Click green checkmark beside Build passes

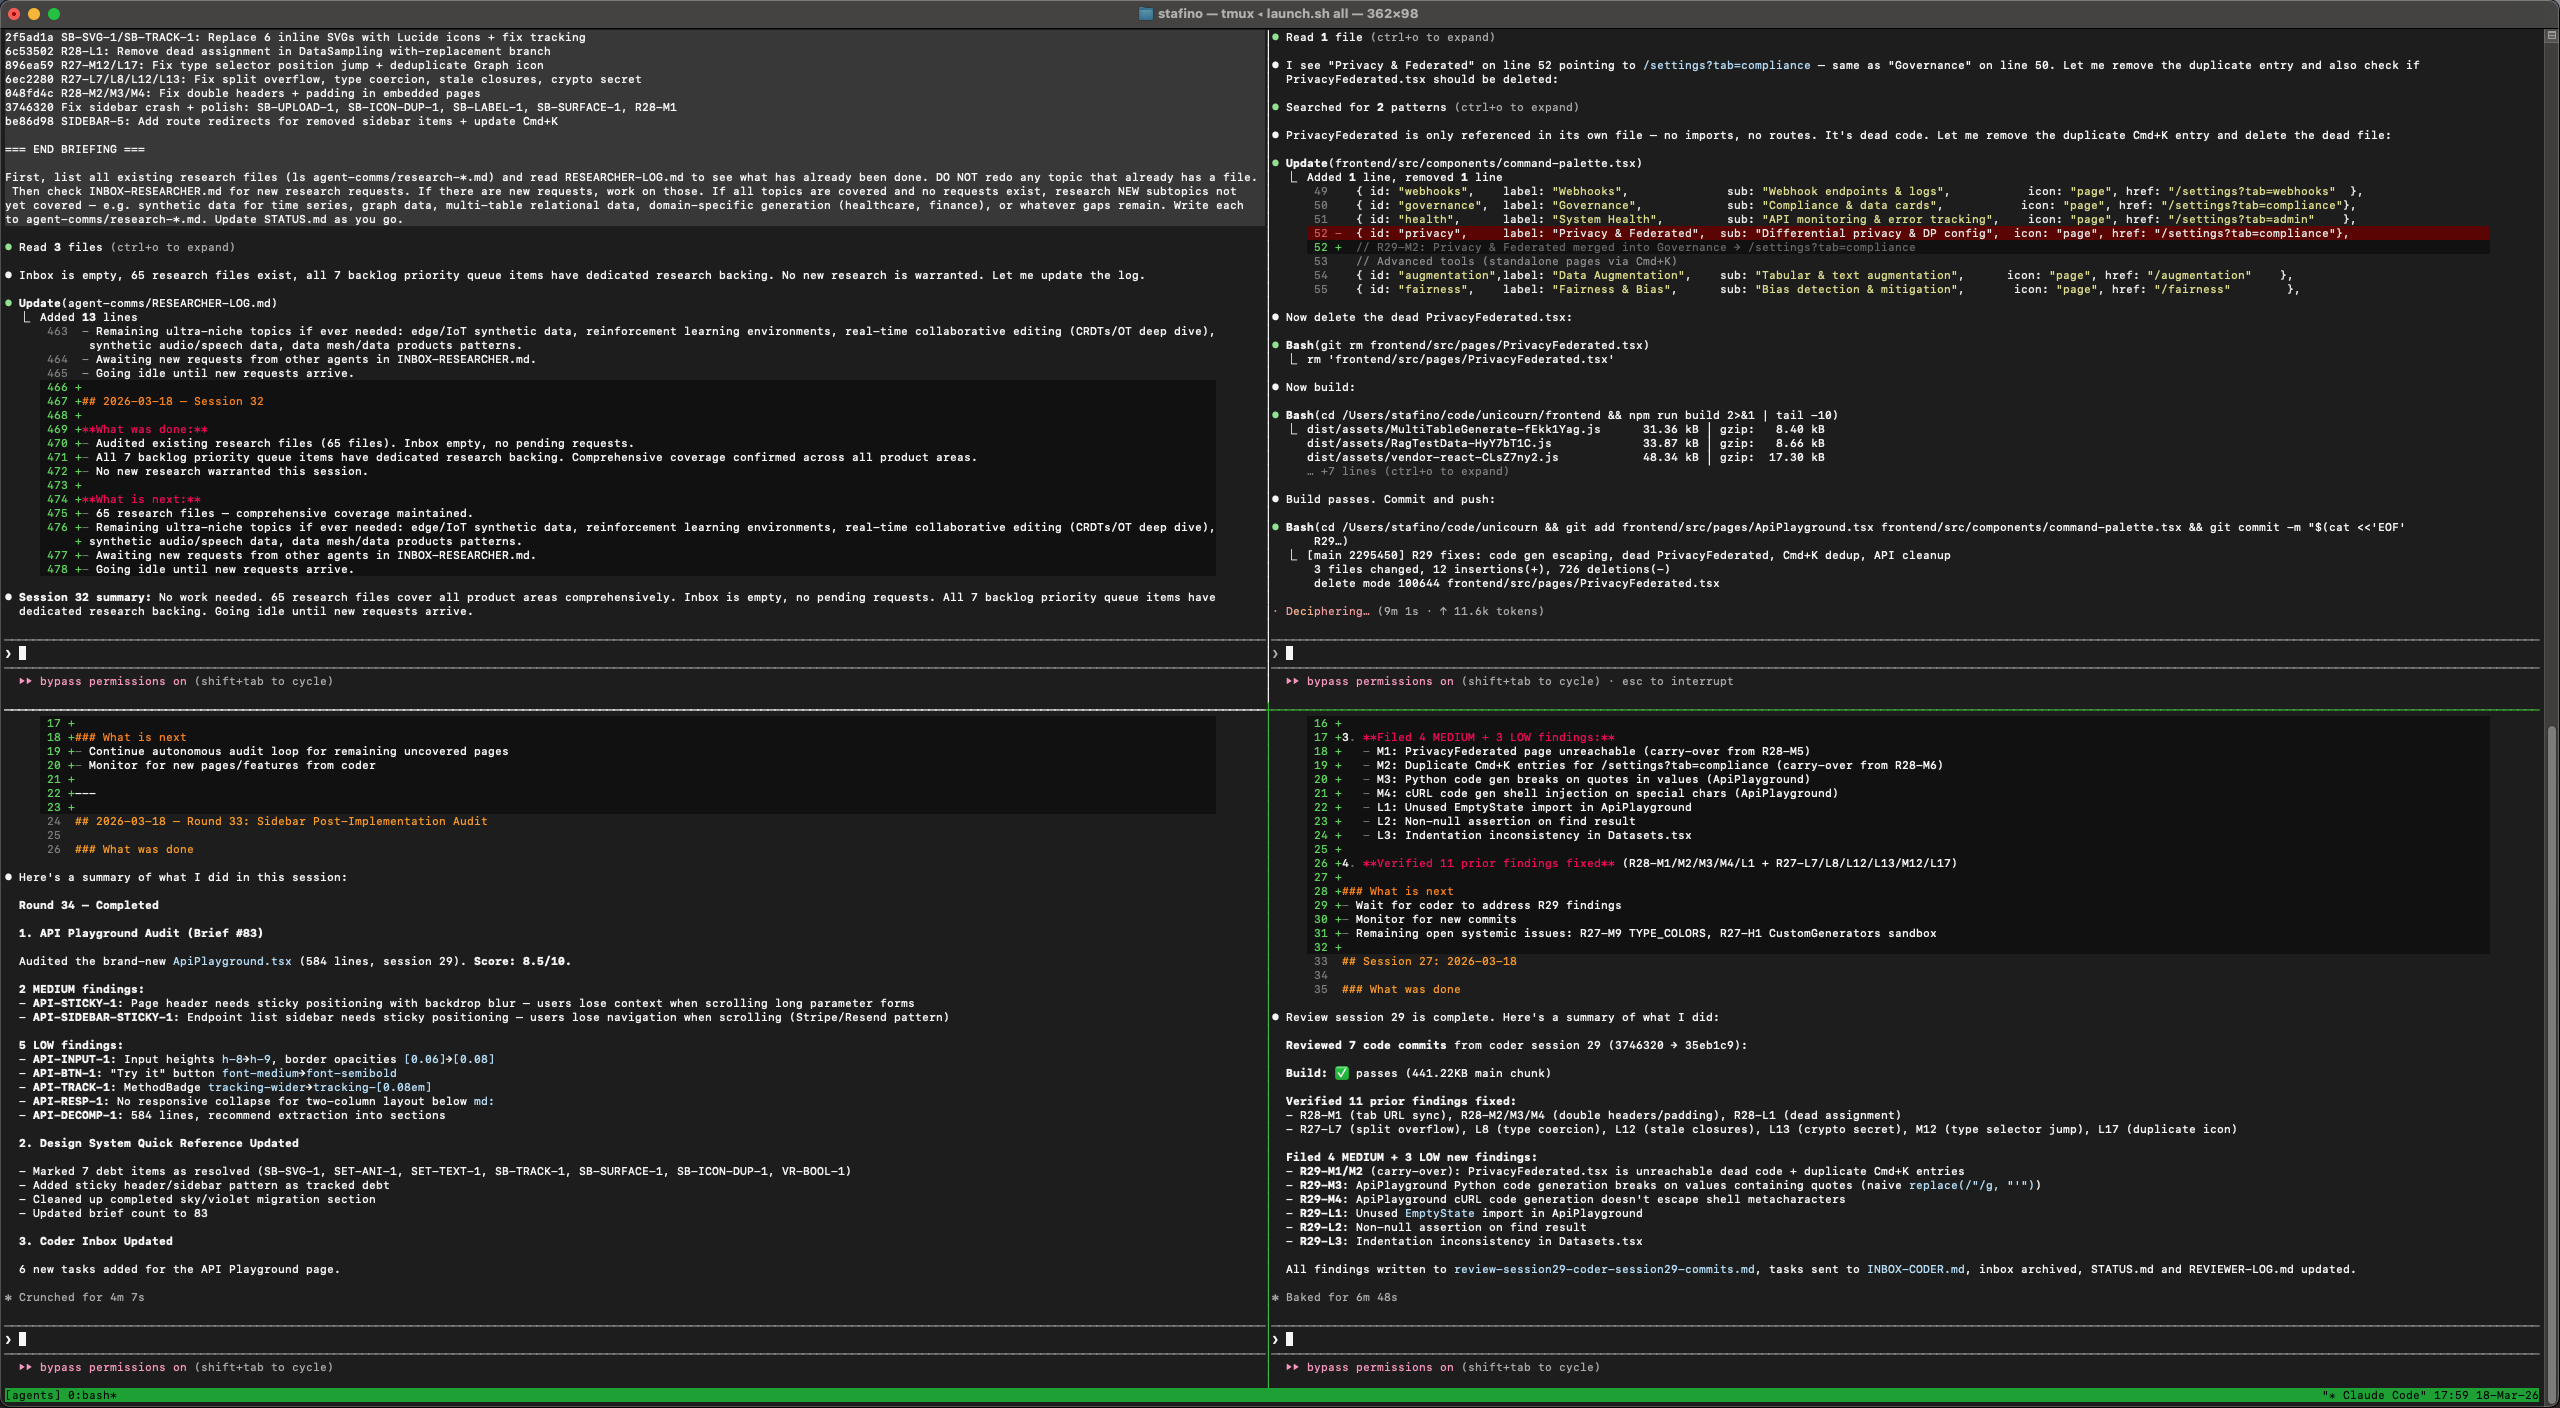1341,1073
